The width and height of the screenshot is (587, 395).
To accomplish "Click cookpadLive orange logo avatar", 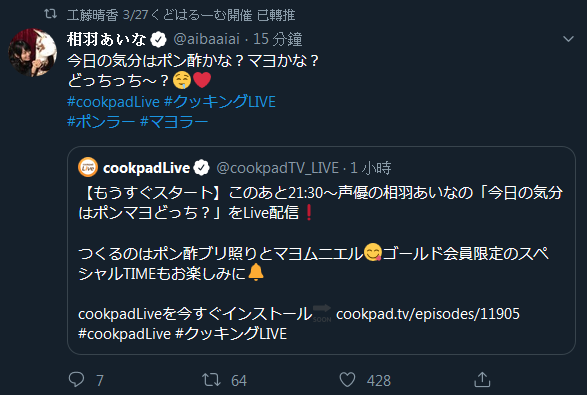I will pyautogui.click(x=88, y=167).
